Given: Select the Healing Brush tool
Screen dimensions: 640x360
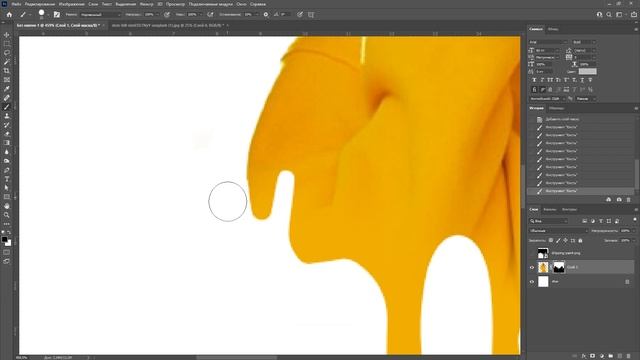Looking at the screenshot, I should click(7, 98).
